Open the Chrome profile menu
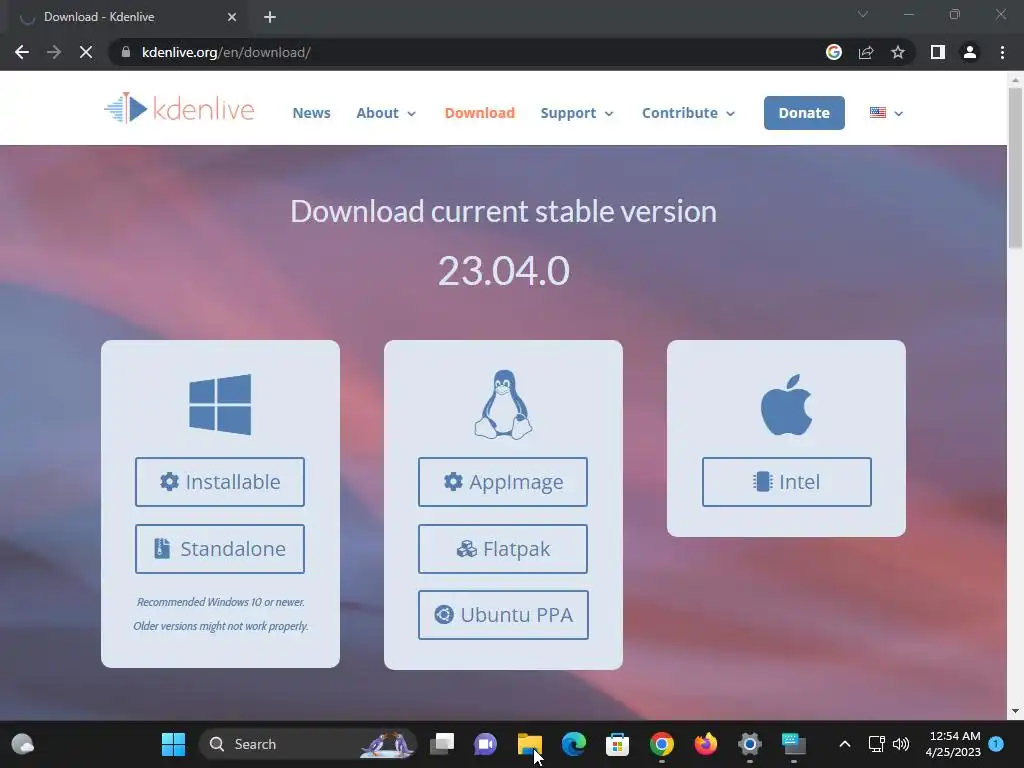This screenshot has height=768, width=1024. (970, 52)
